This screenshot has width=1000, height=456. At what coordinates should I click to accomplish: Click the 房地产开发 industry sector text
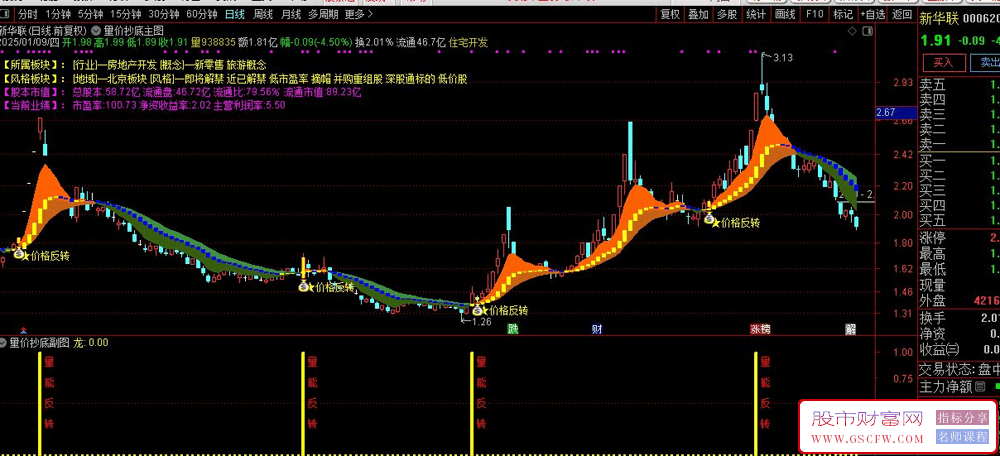(133, 64)
